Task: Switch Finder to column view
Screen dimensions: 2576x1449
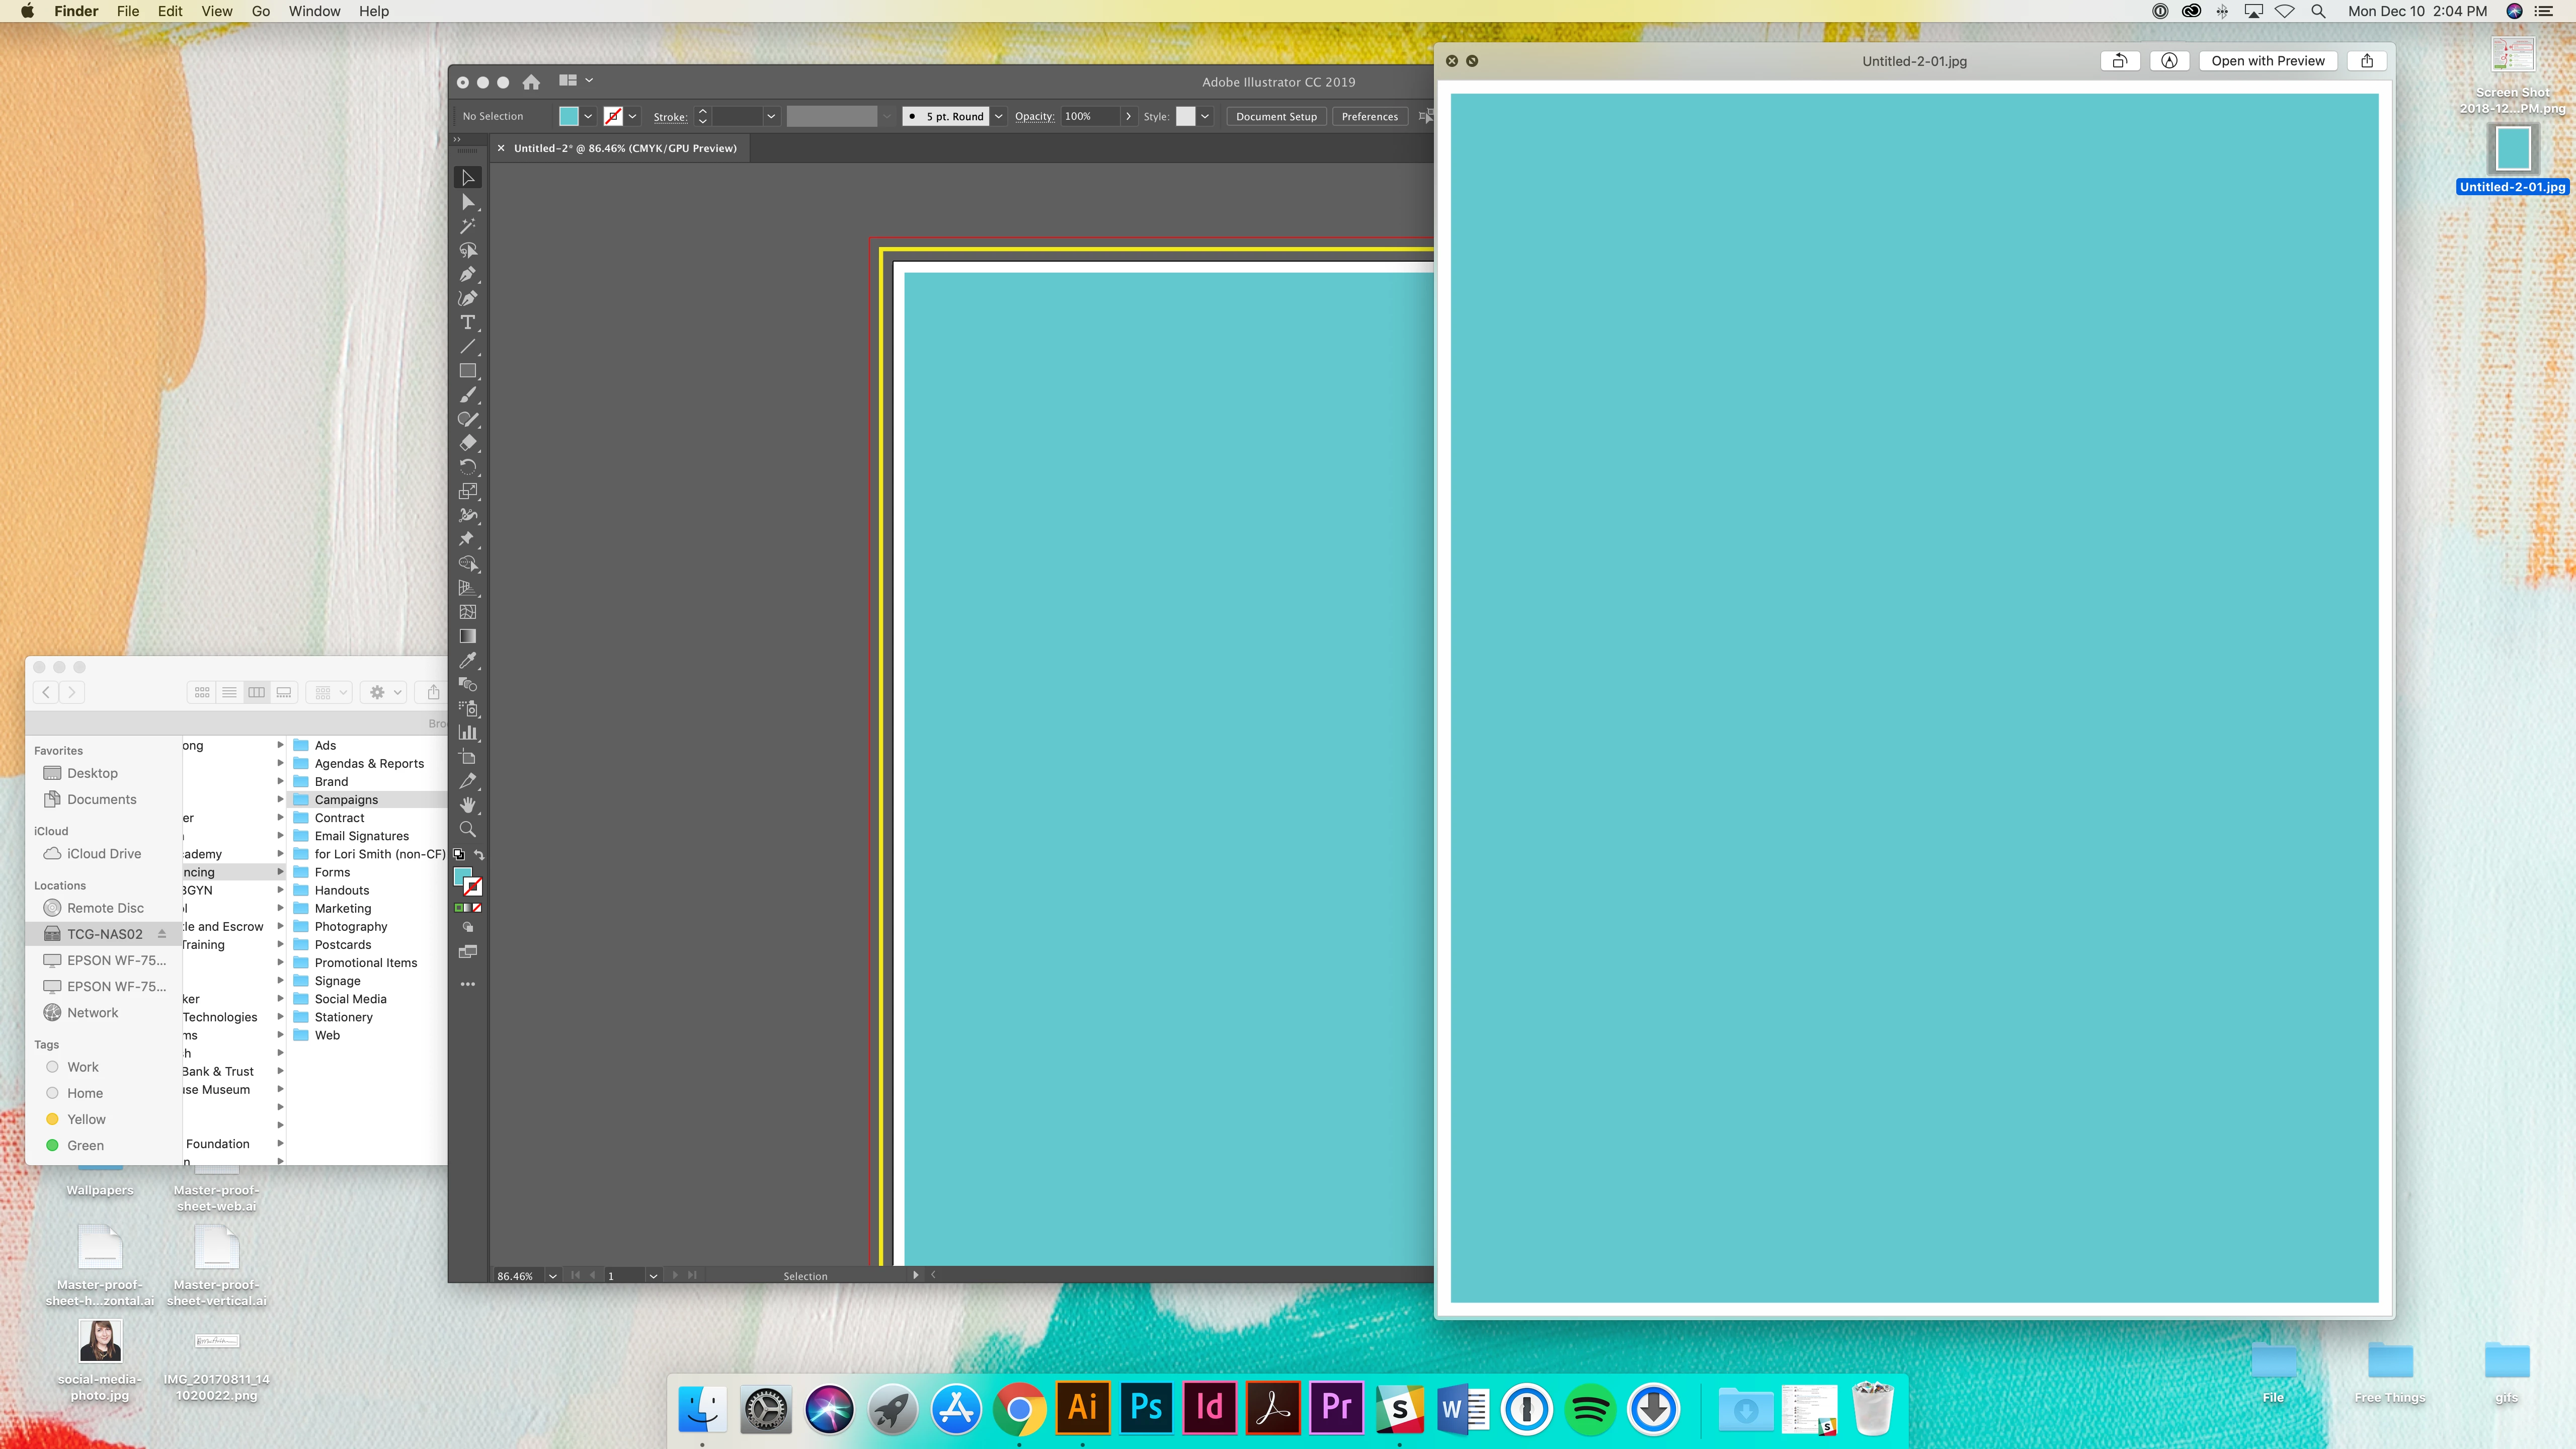Action: (x=257, y=692)
